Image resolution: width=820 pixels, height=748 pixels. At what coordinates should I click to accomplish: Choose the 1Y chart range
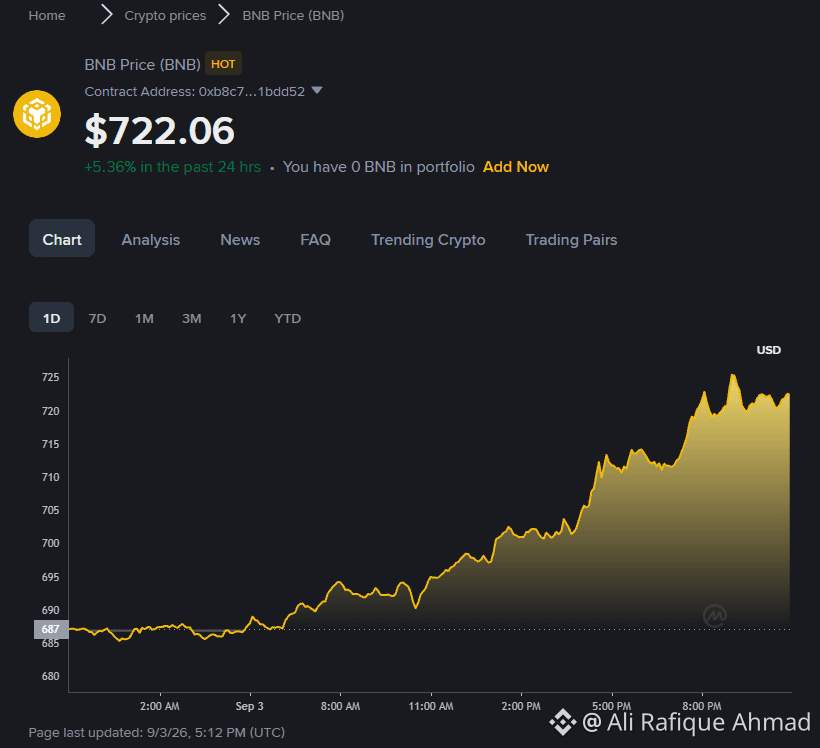pos(238,319)
